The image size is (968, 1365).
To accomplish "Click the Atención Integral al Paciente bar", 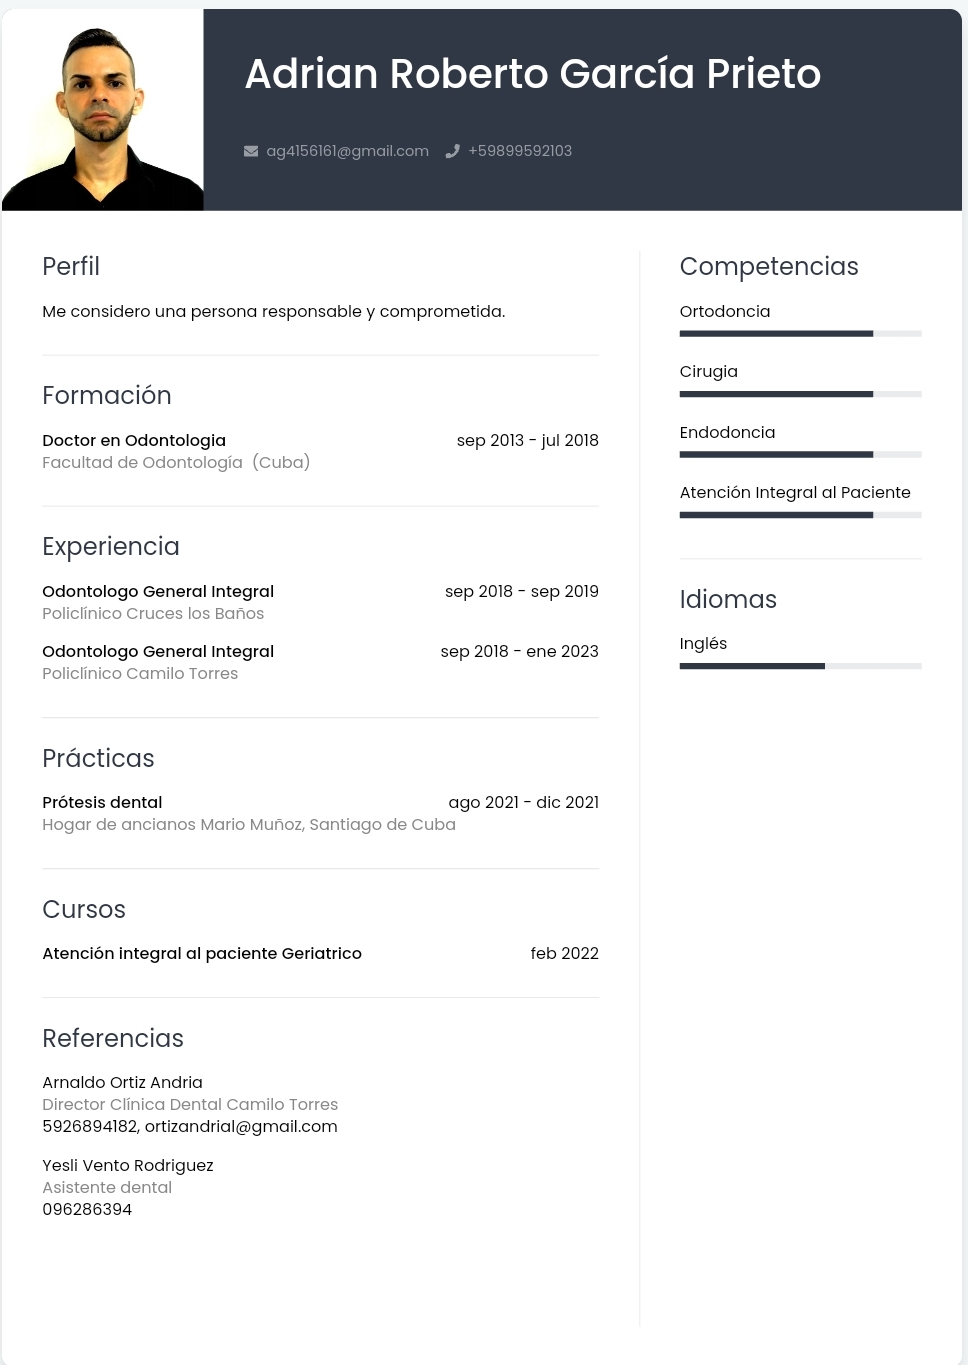I will pyautogui.click(x=800, y=515).
